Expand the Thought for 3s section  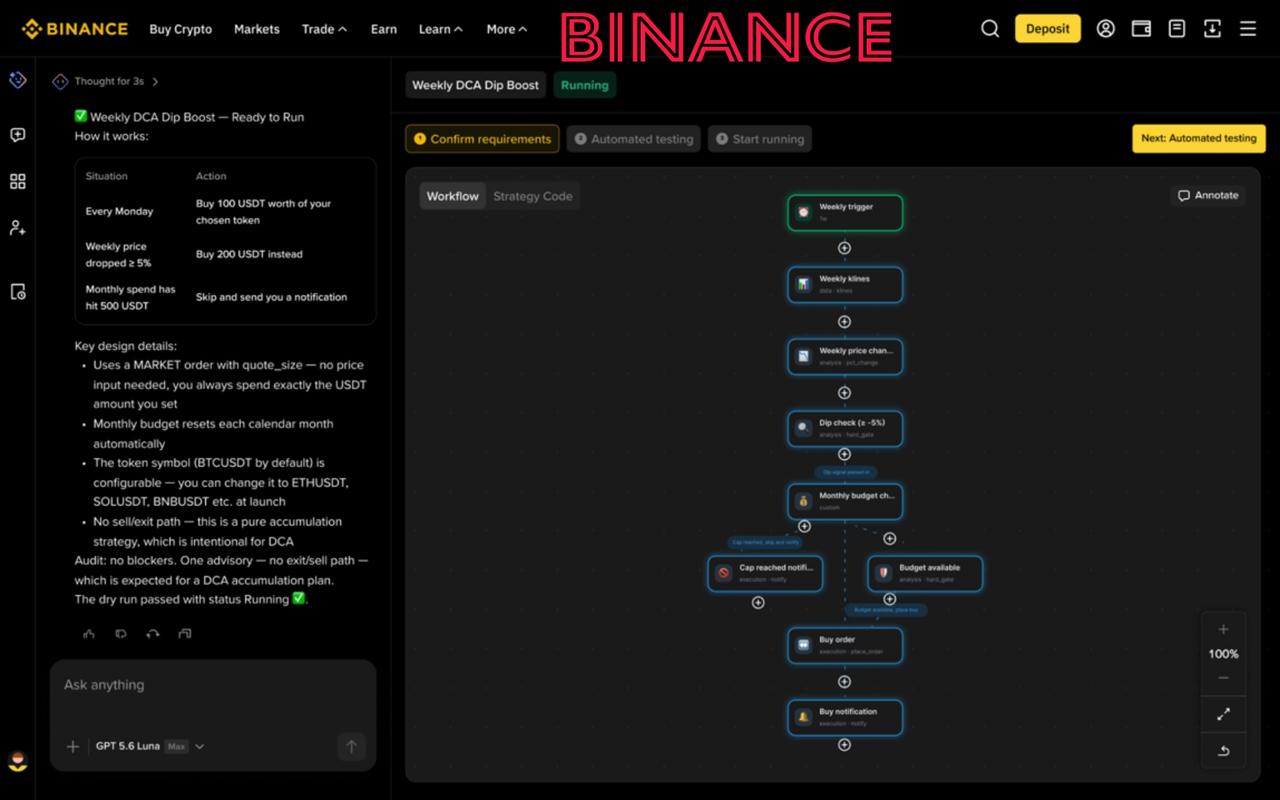pyautogui.click(x=105, y=81)
